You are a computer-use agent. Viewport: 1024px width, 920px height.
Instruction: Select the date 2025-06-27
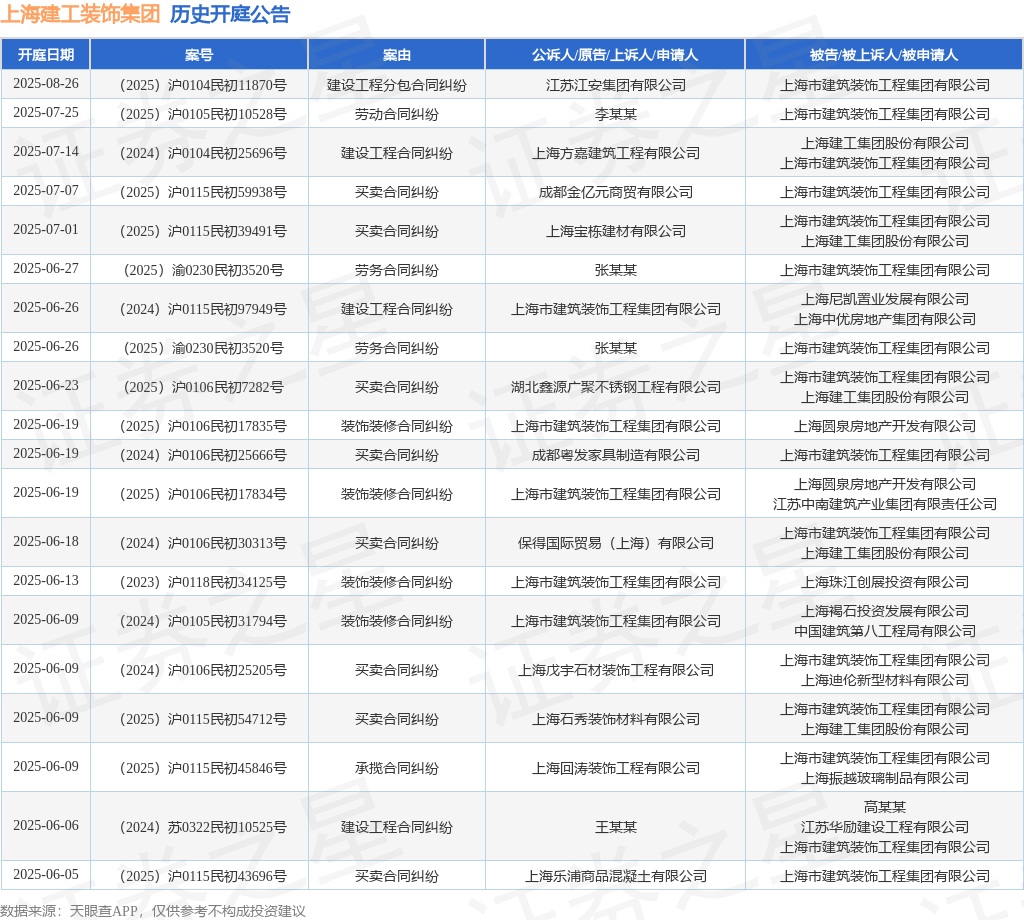[46, 268]
